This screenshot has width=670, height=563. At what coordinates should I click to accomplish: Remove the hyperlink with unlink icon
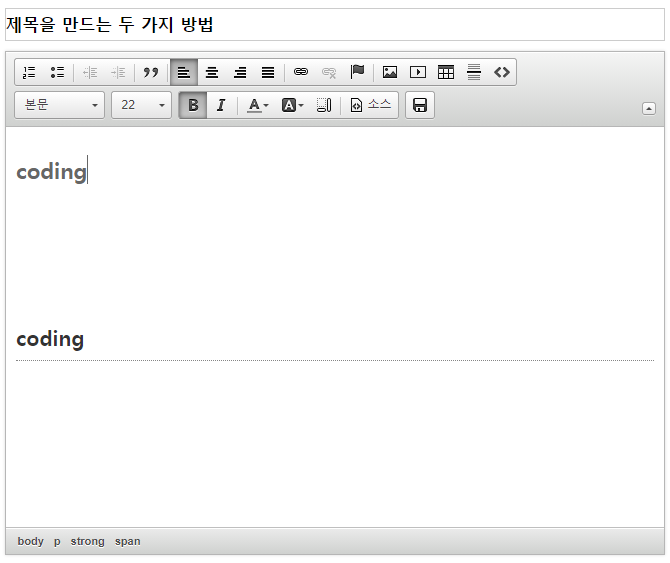(x=329, y=72)
